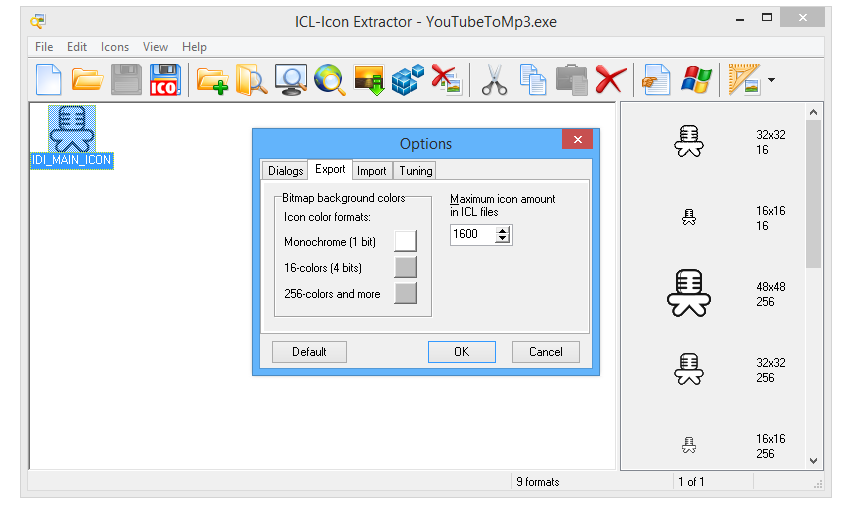The width and height of the screenshot is (860, 516).
Task: Open the Edit menu
Action: tap(77, 47)
